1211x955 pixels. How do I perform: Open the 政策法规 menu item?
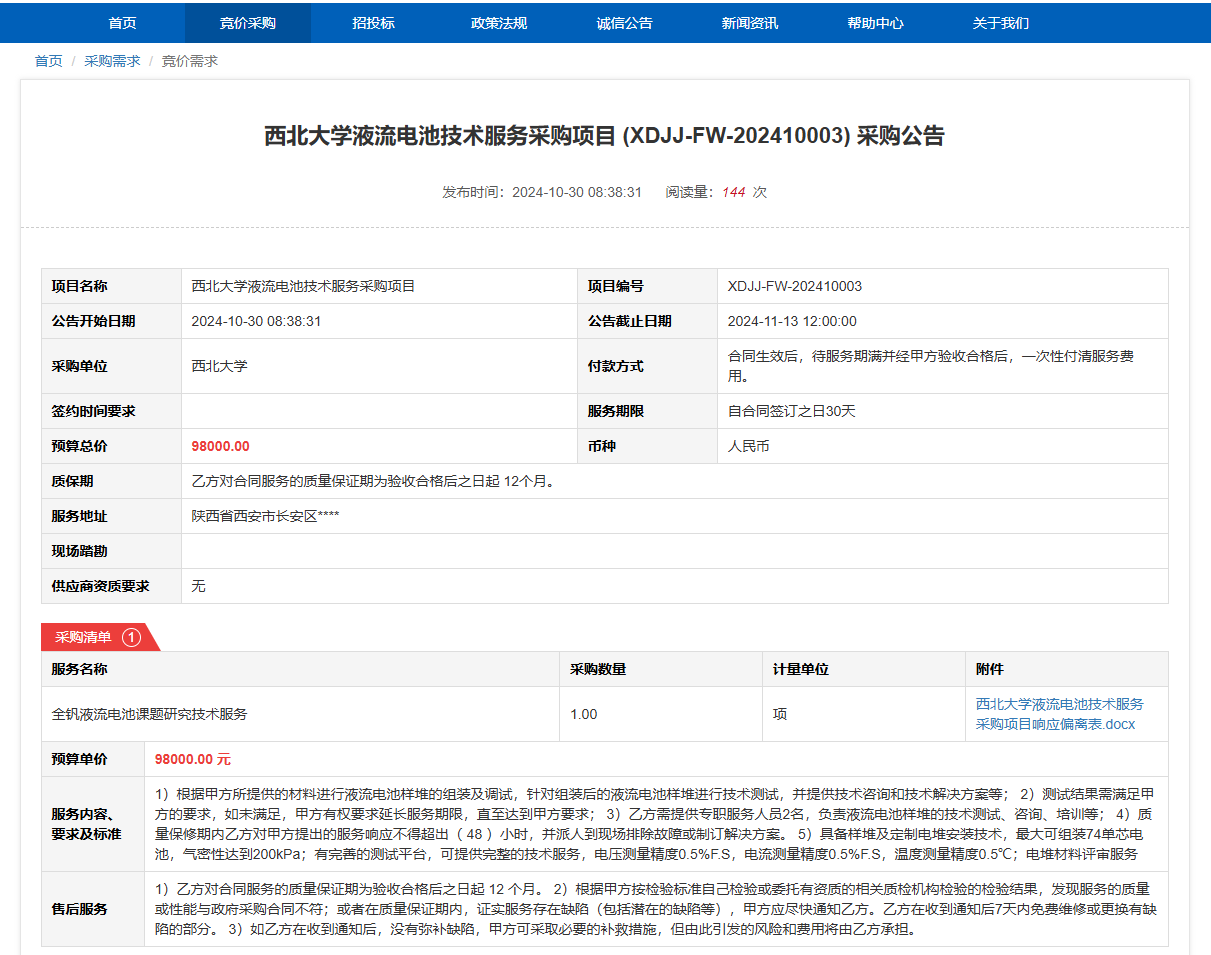point(498,23)
